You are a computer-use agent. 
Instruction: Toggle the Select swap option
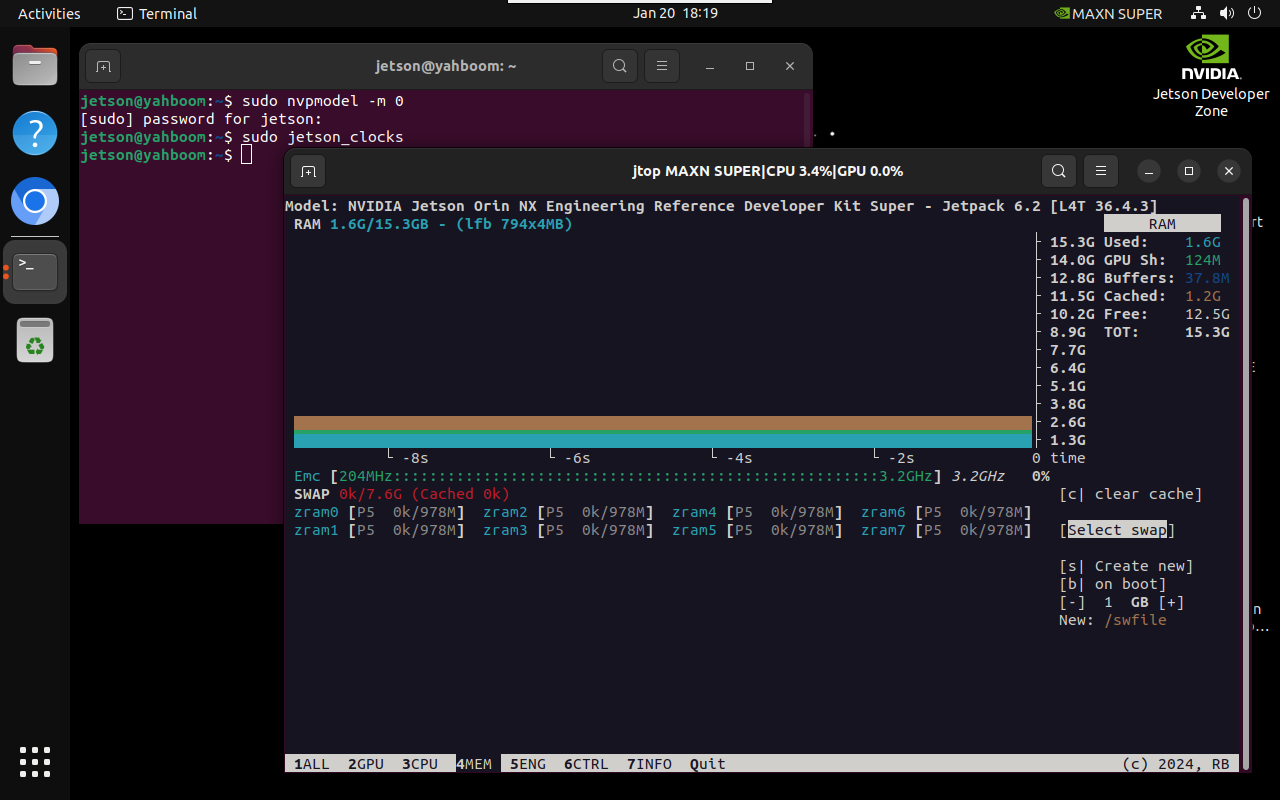pos(1116,530)
